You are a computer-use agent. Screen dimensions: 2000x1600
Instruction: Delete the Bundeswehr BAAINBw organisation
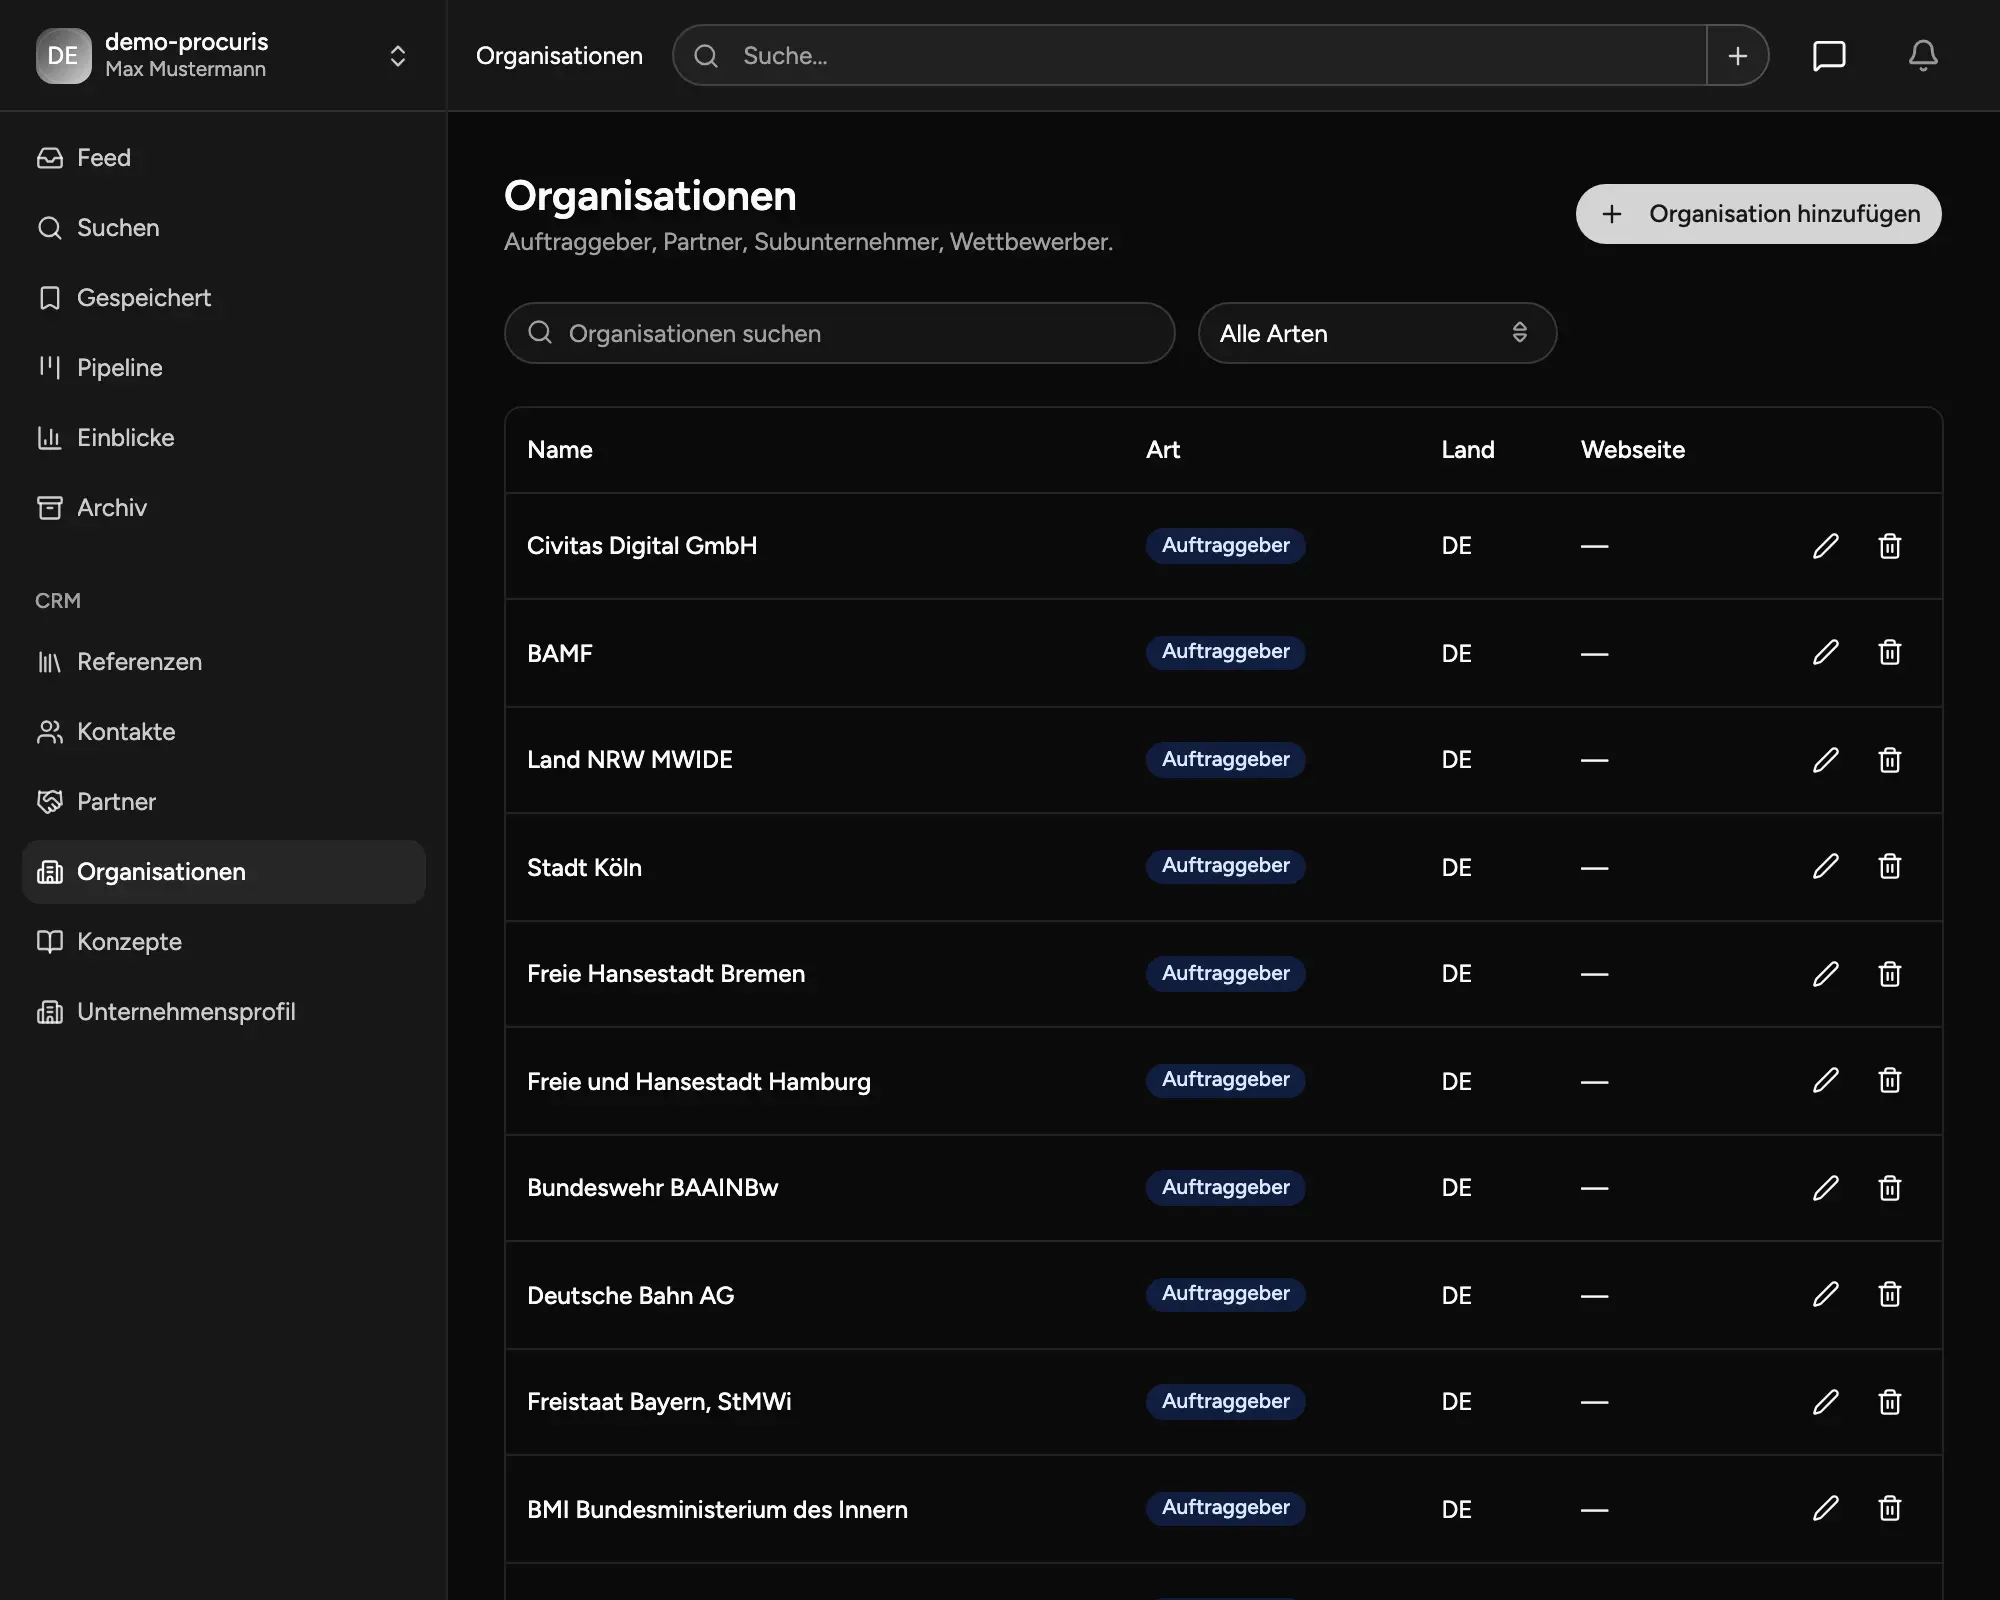point(1890,1188)
